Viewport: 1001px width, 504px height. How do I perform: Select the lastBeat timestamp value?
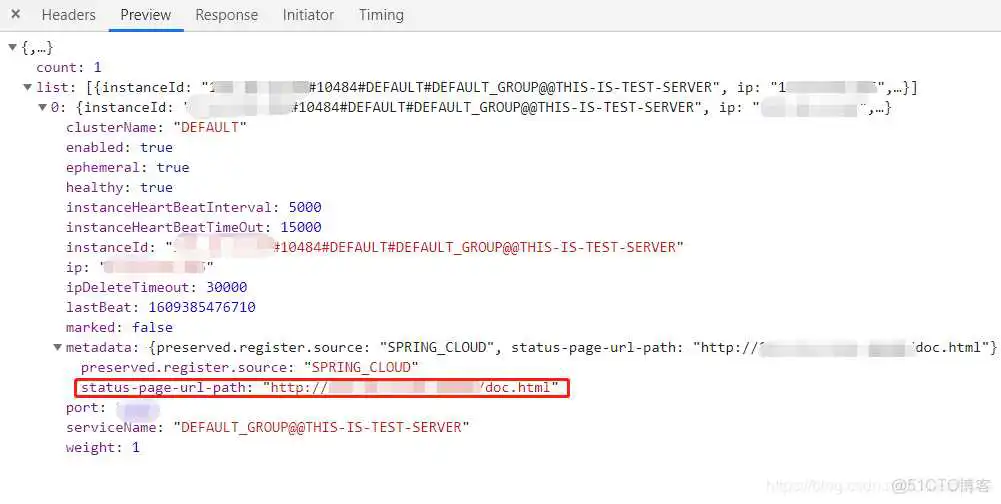tap(201, 307)
